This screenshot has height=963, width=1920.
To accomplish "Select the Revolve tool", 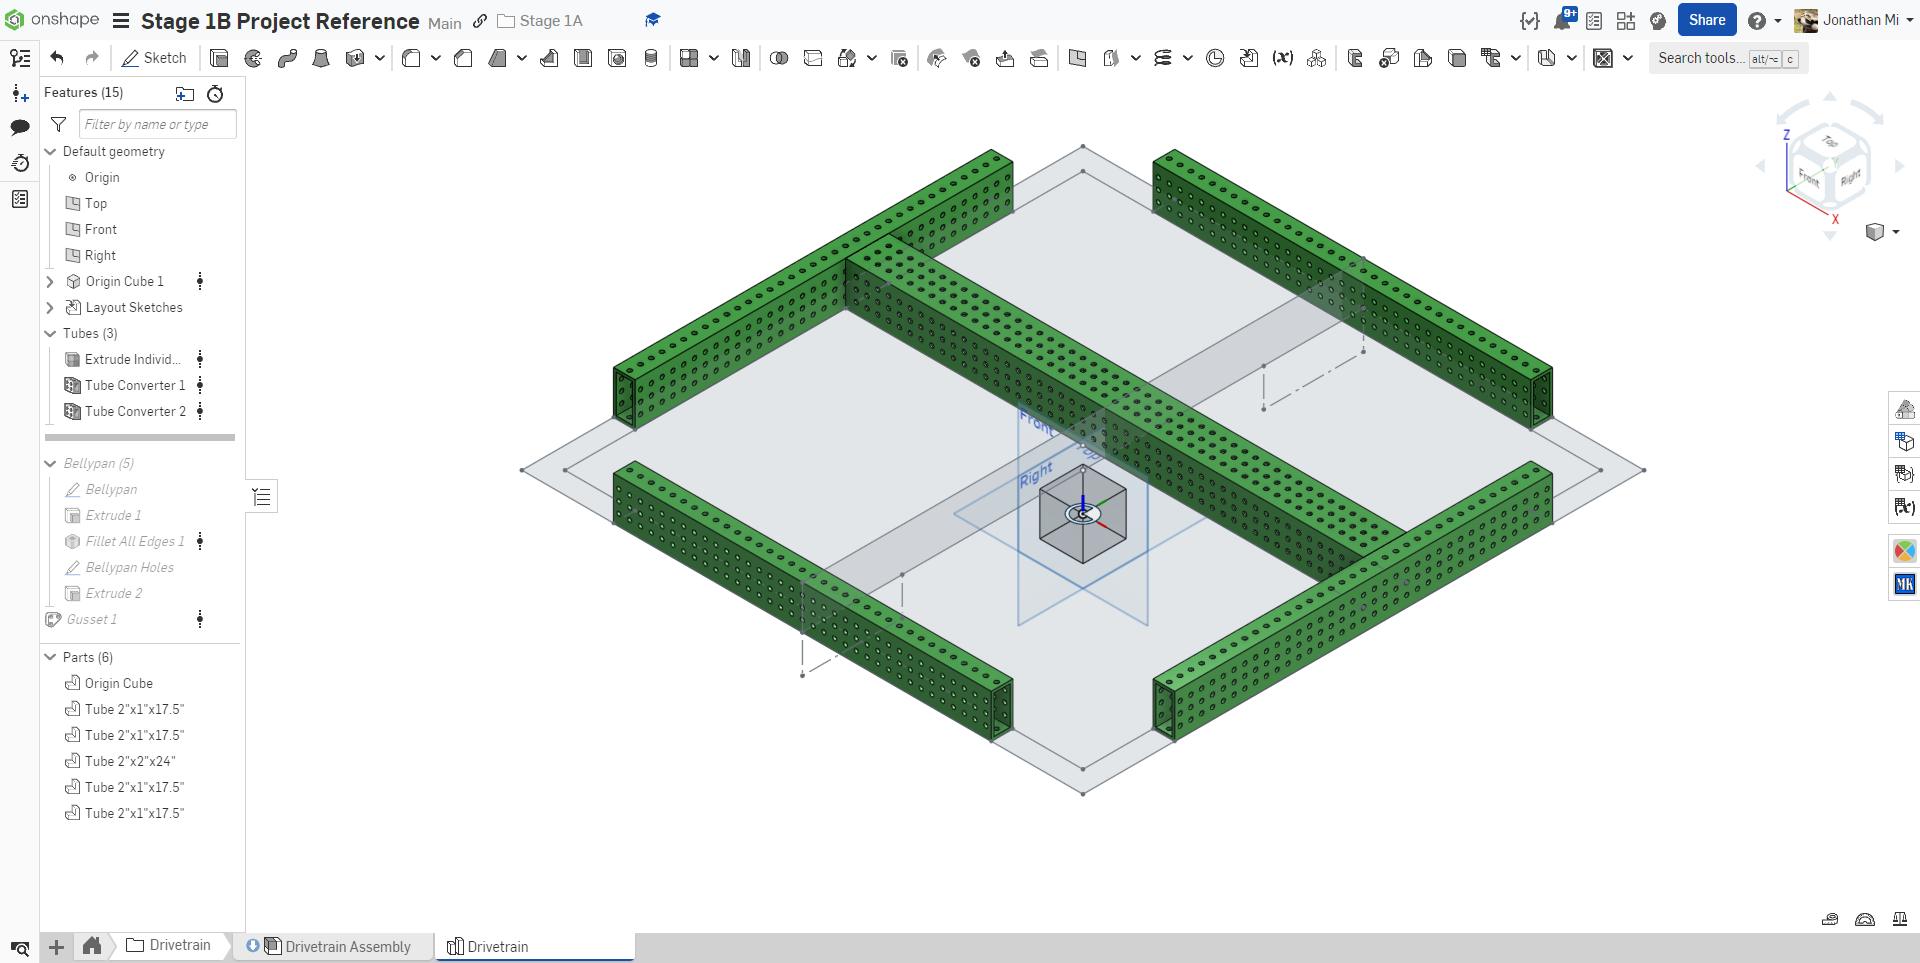I will [x=253, y=58].
